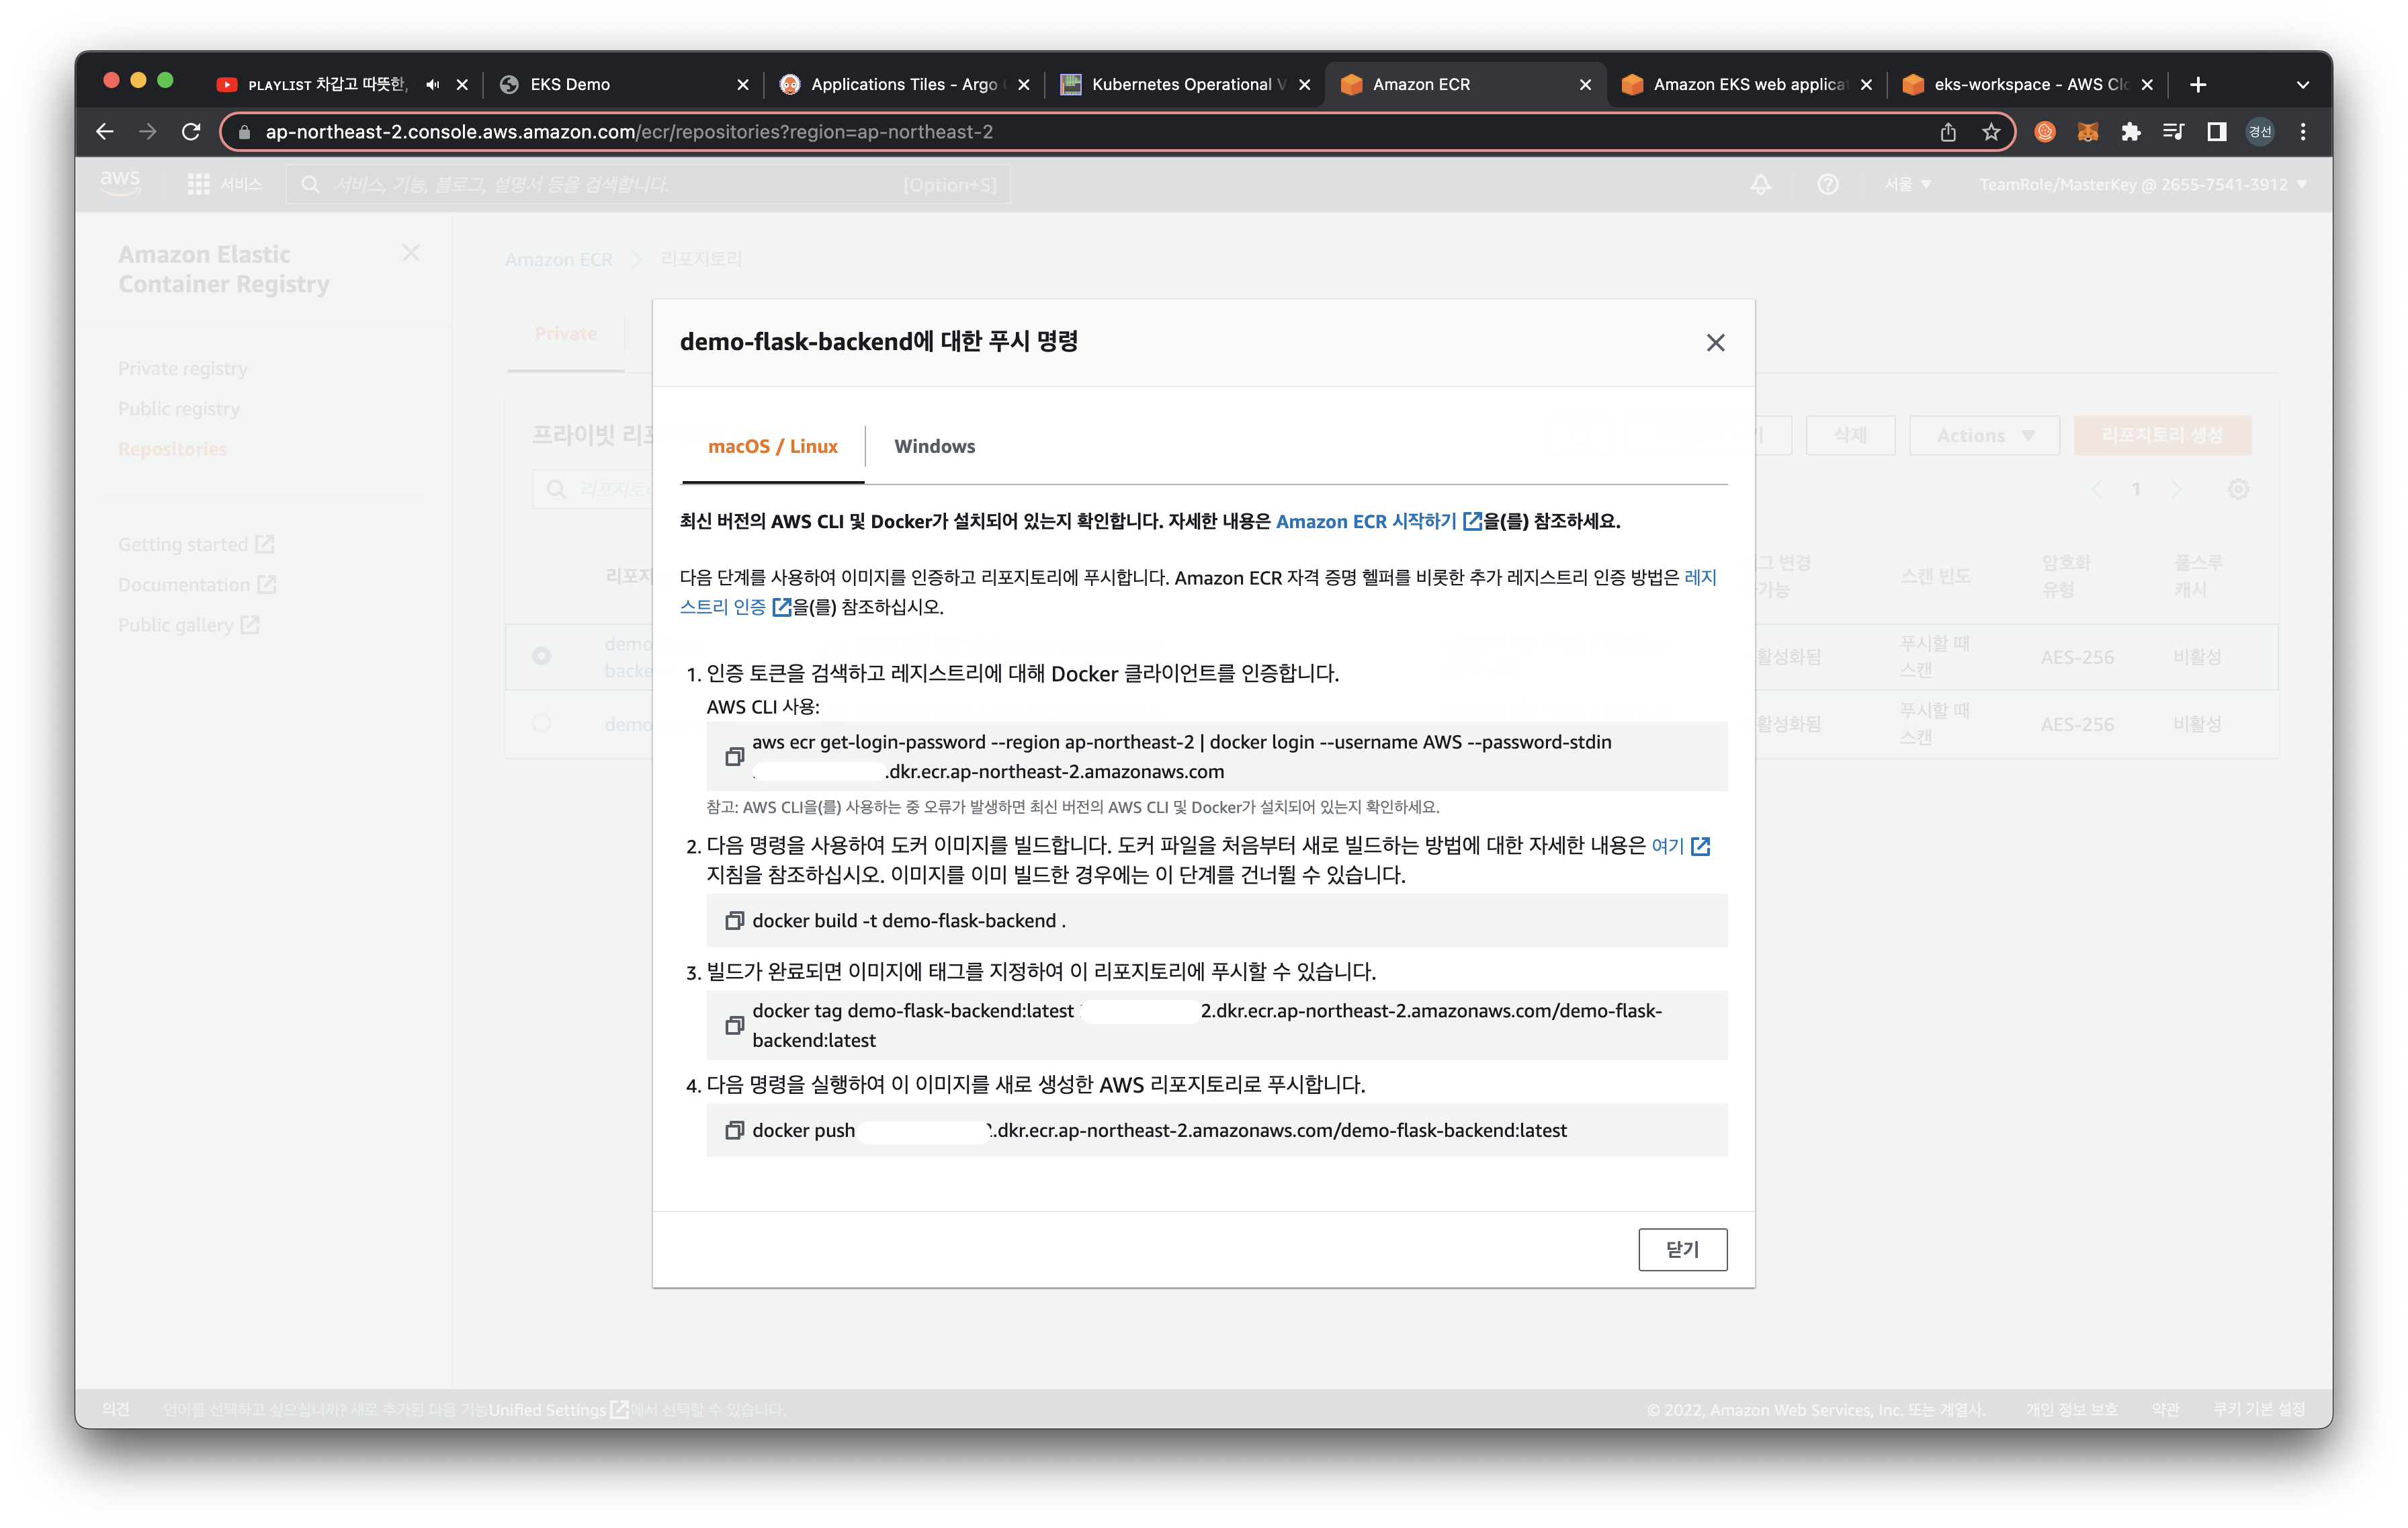Open a new browser tab
The width and height of the screenshot is (2408, 1528).
[x=2198, y=85]
